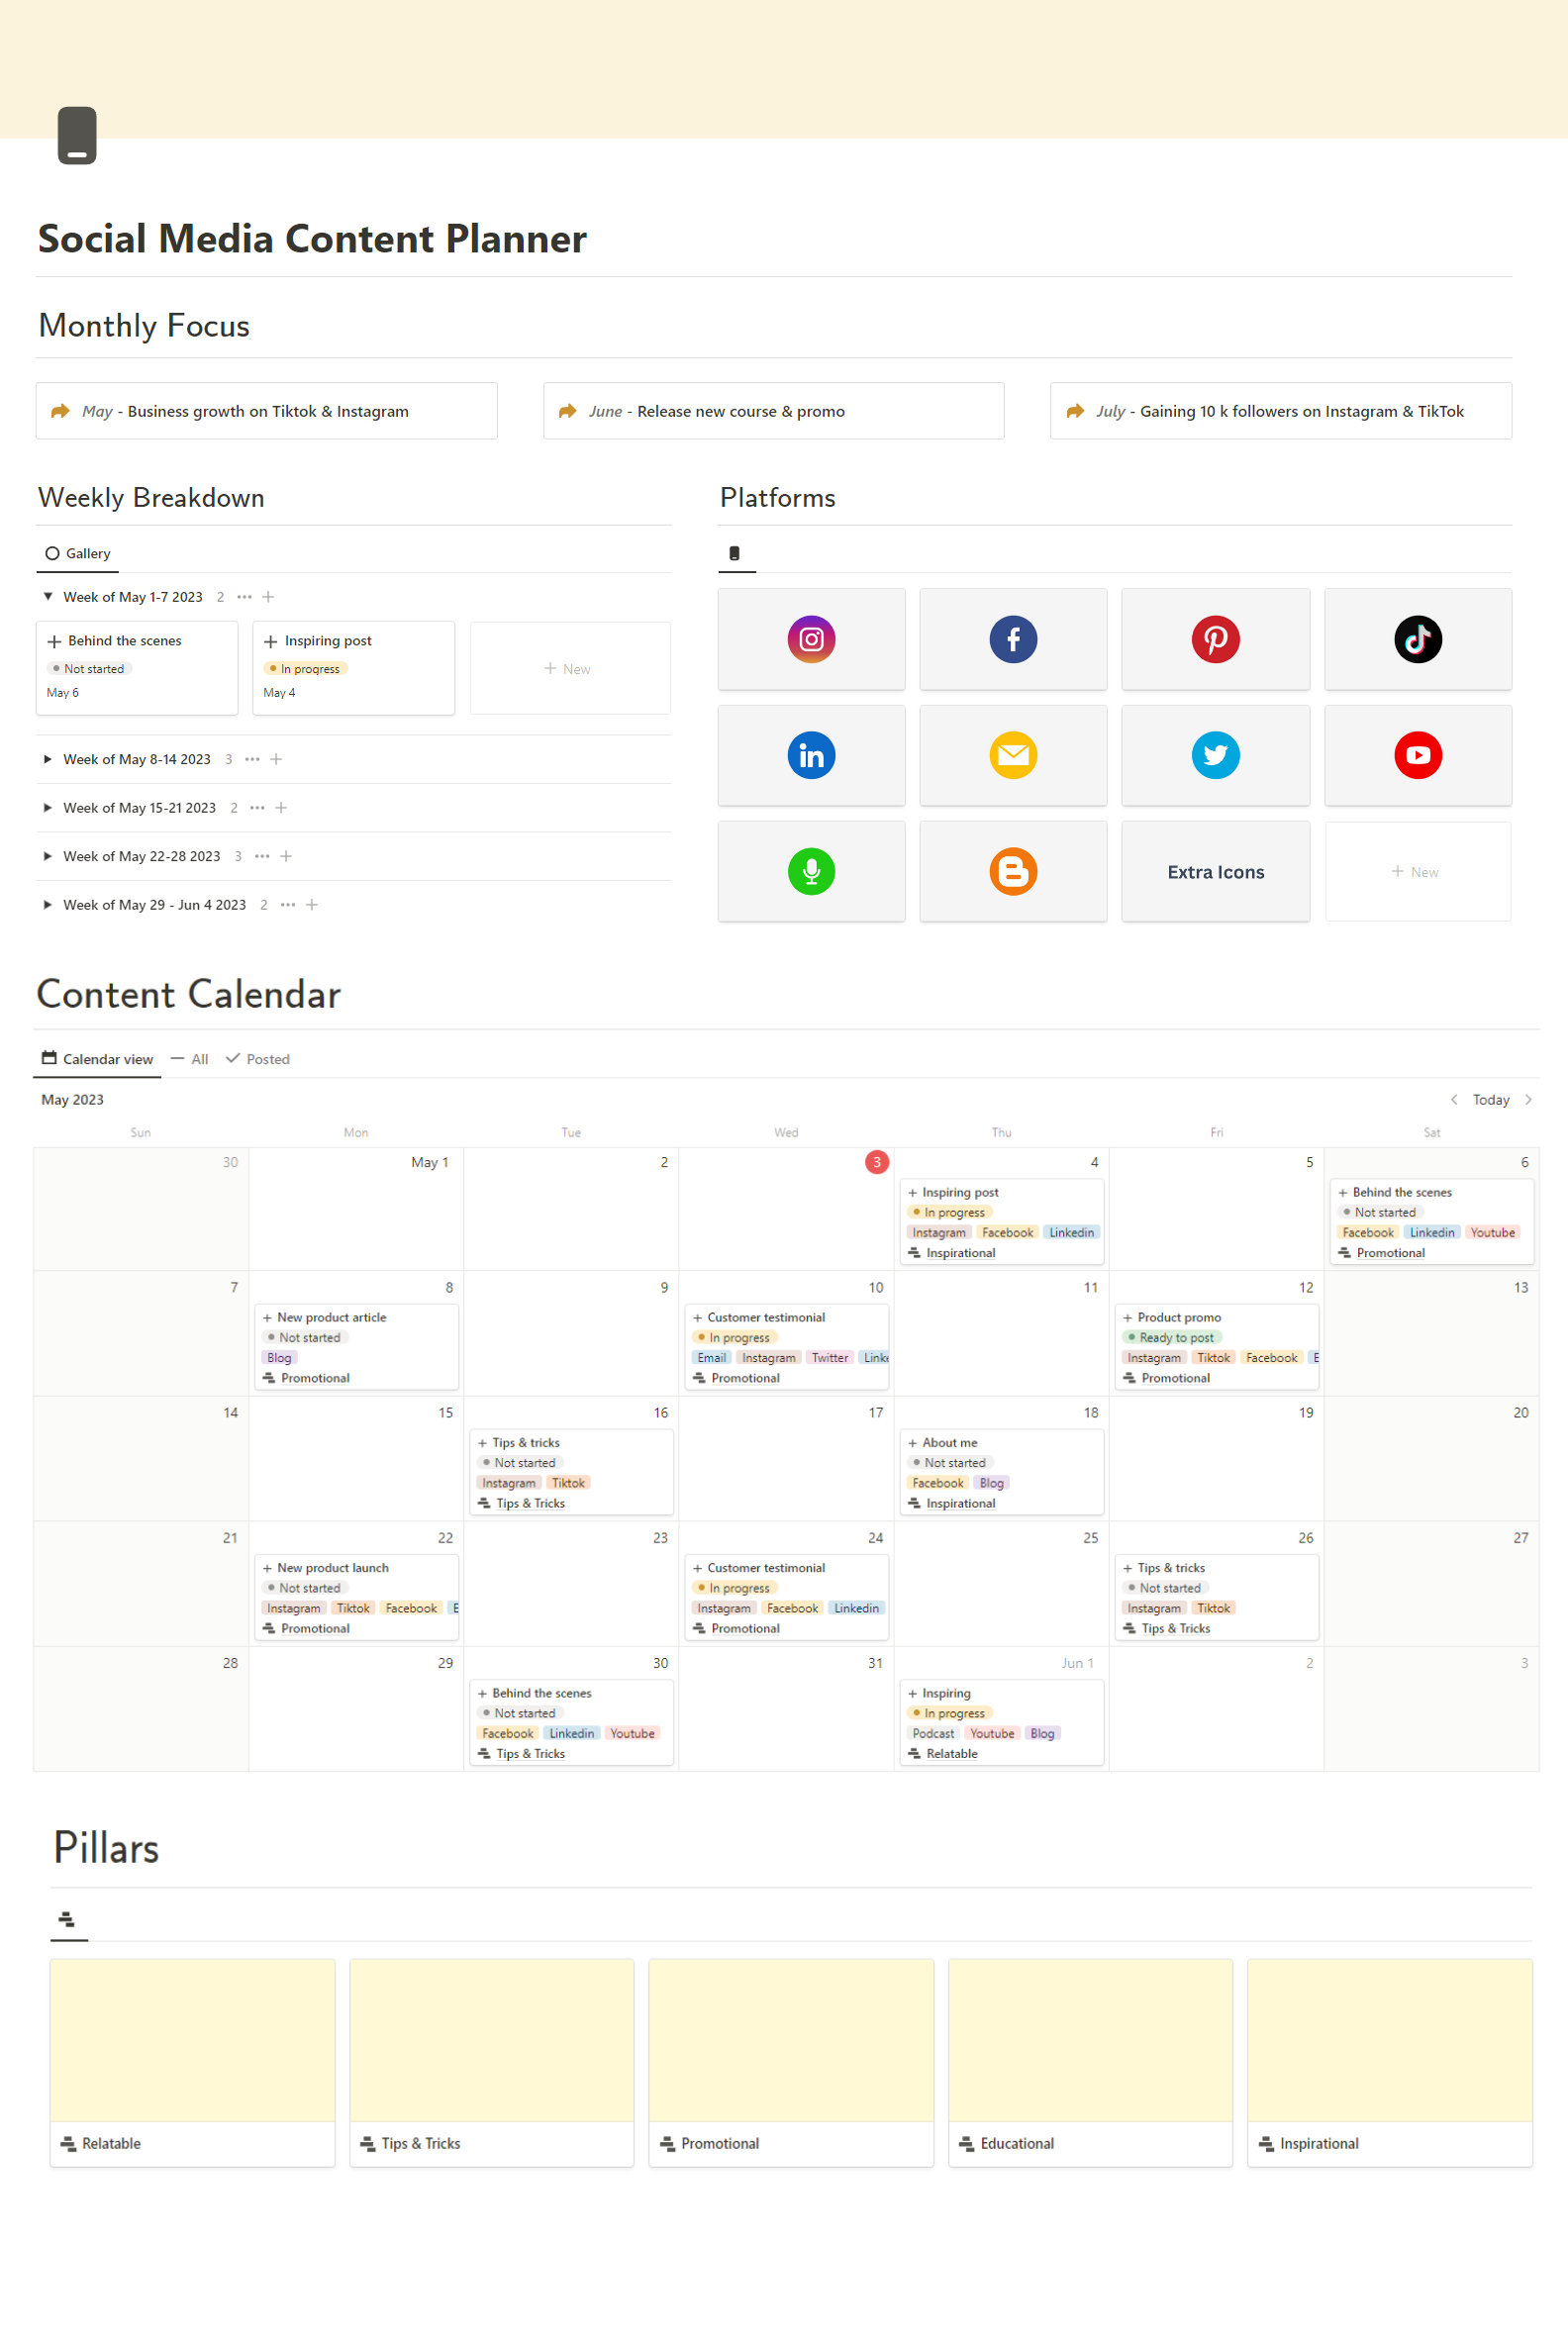Open options for Week of May 22-28 group
Image resolution: width=1568 pixels, height=2338 pixels.
(262, 856)
